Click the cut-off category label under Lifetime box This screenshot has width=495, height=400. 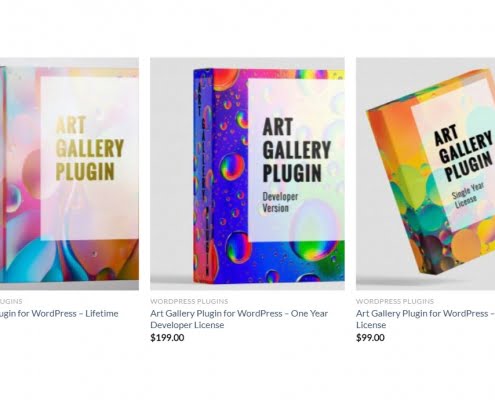(11, 301)
